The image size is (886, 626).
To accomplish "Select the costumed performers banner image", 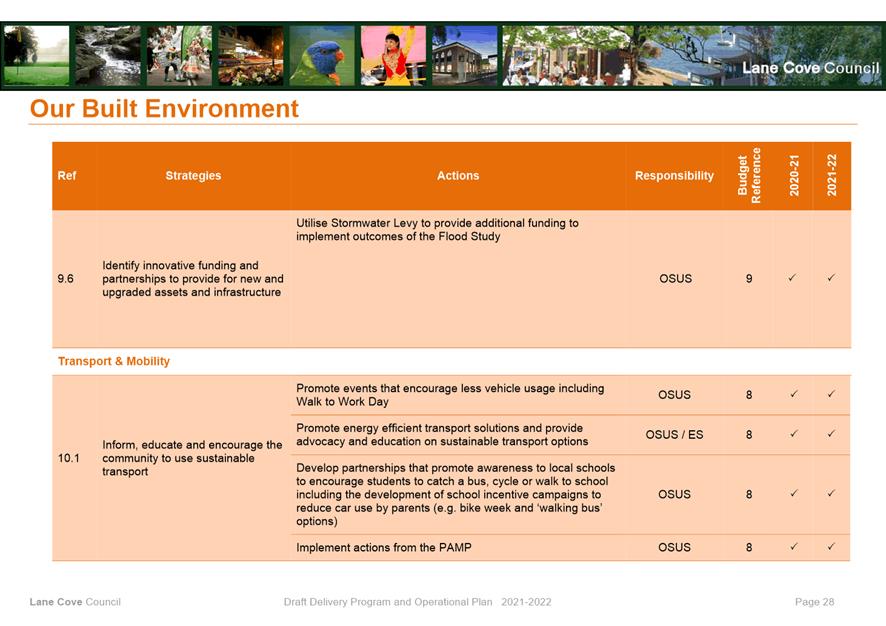I will (179, 55).
